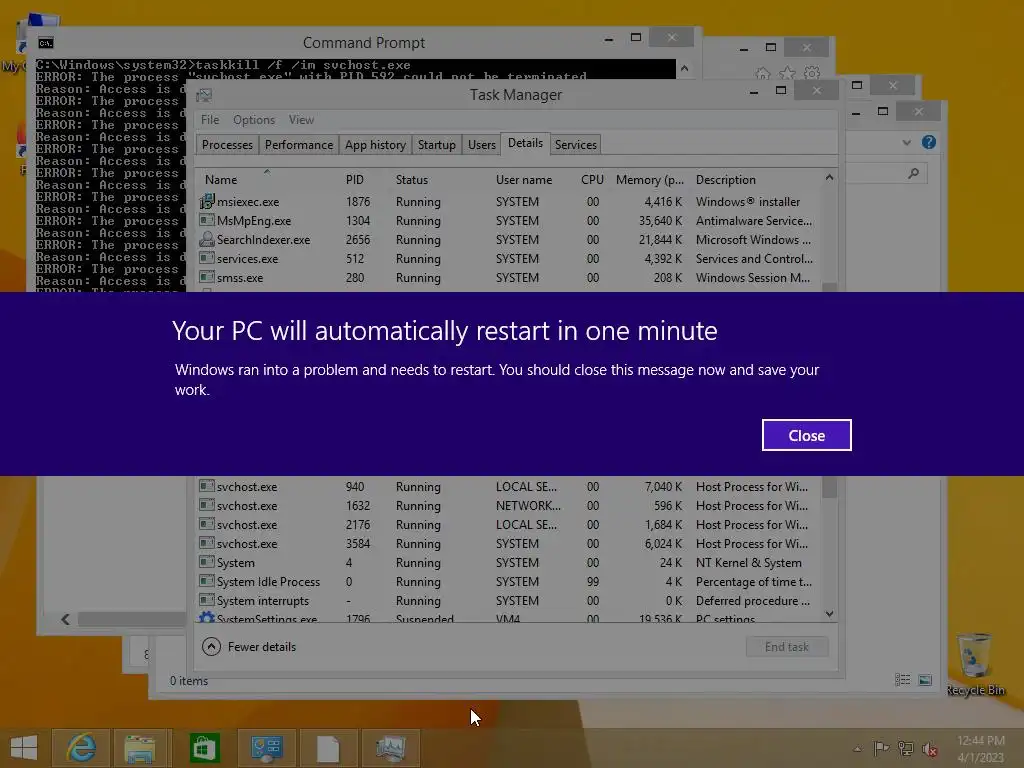
Task: Click the 'Windows® installer' description cell
Action: pos(748,202)
